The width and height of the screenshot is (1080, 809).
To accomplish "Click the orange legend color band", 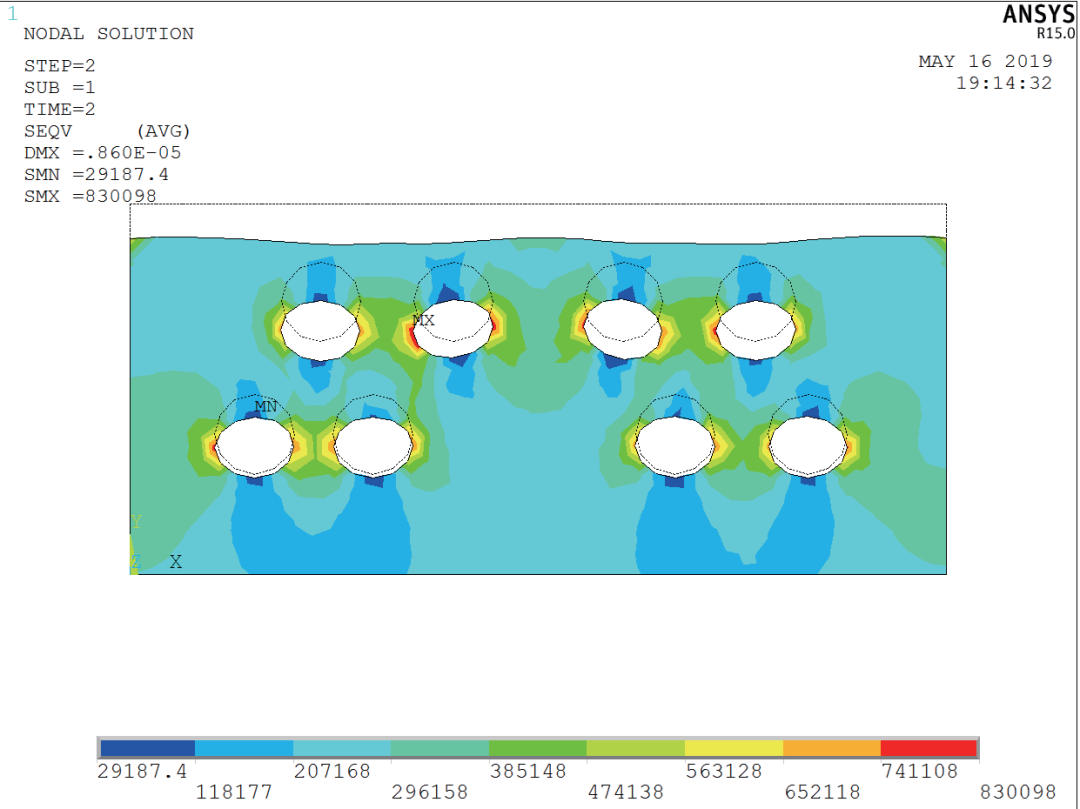I will point(832,748).
